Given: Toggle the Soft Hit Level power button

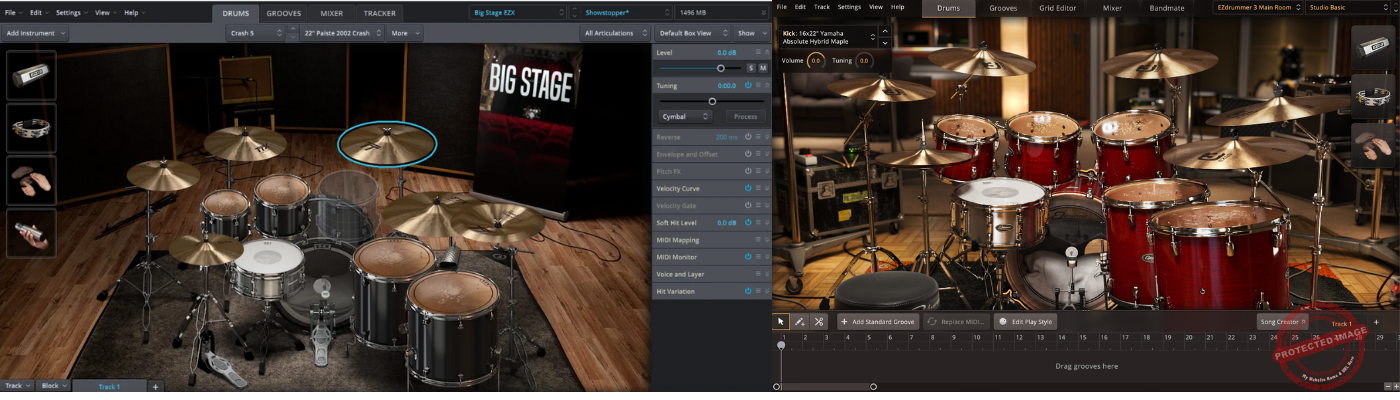Looking at the screenshot, I should pos(747,222).
